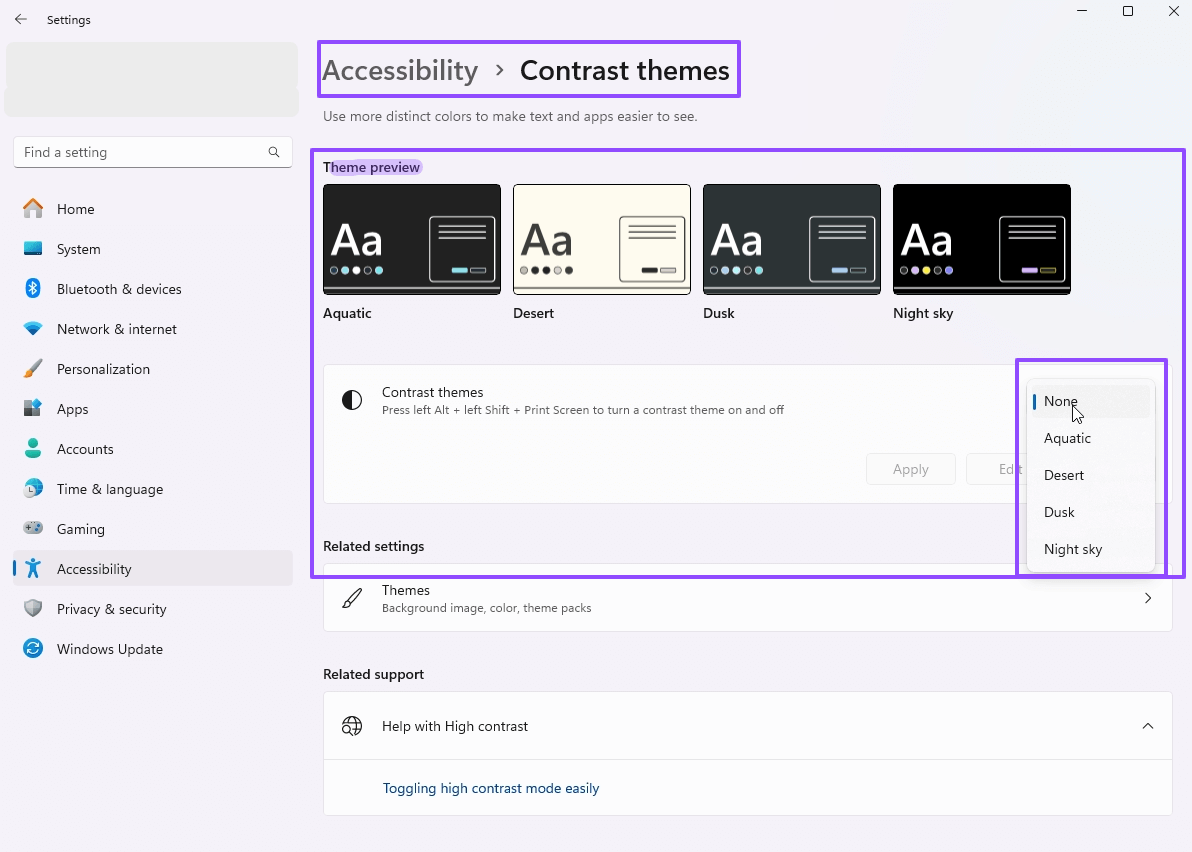Click the Desert theme preview thumbnail

click(601, 239)
